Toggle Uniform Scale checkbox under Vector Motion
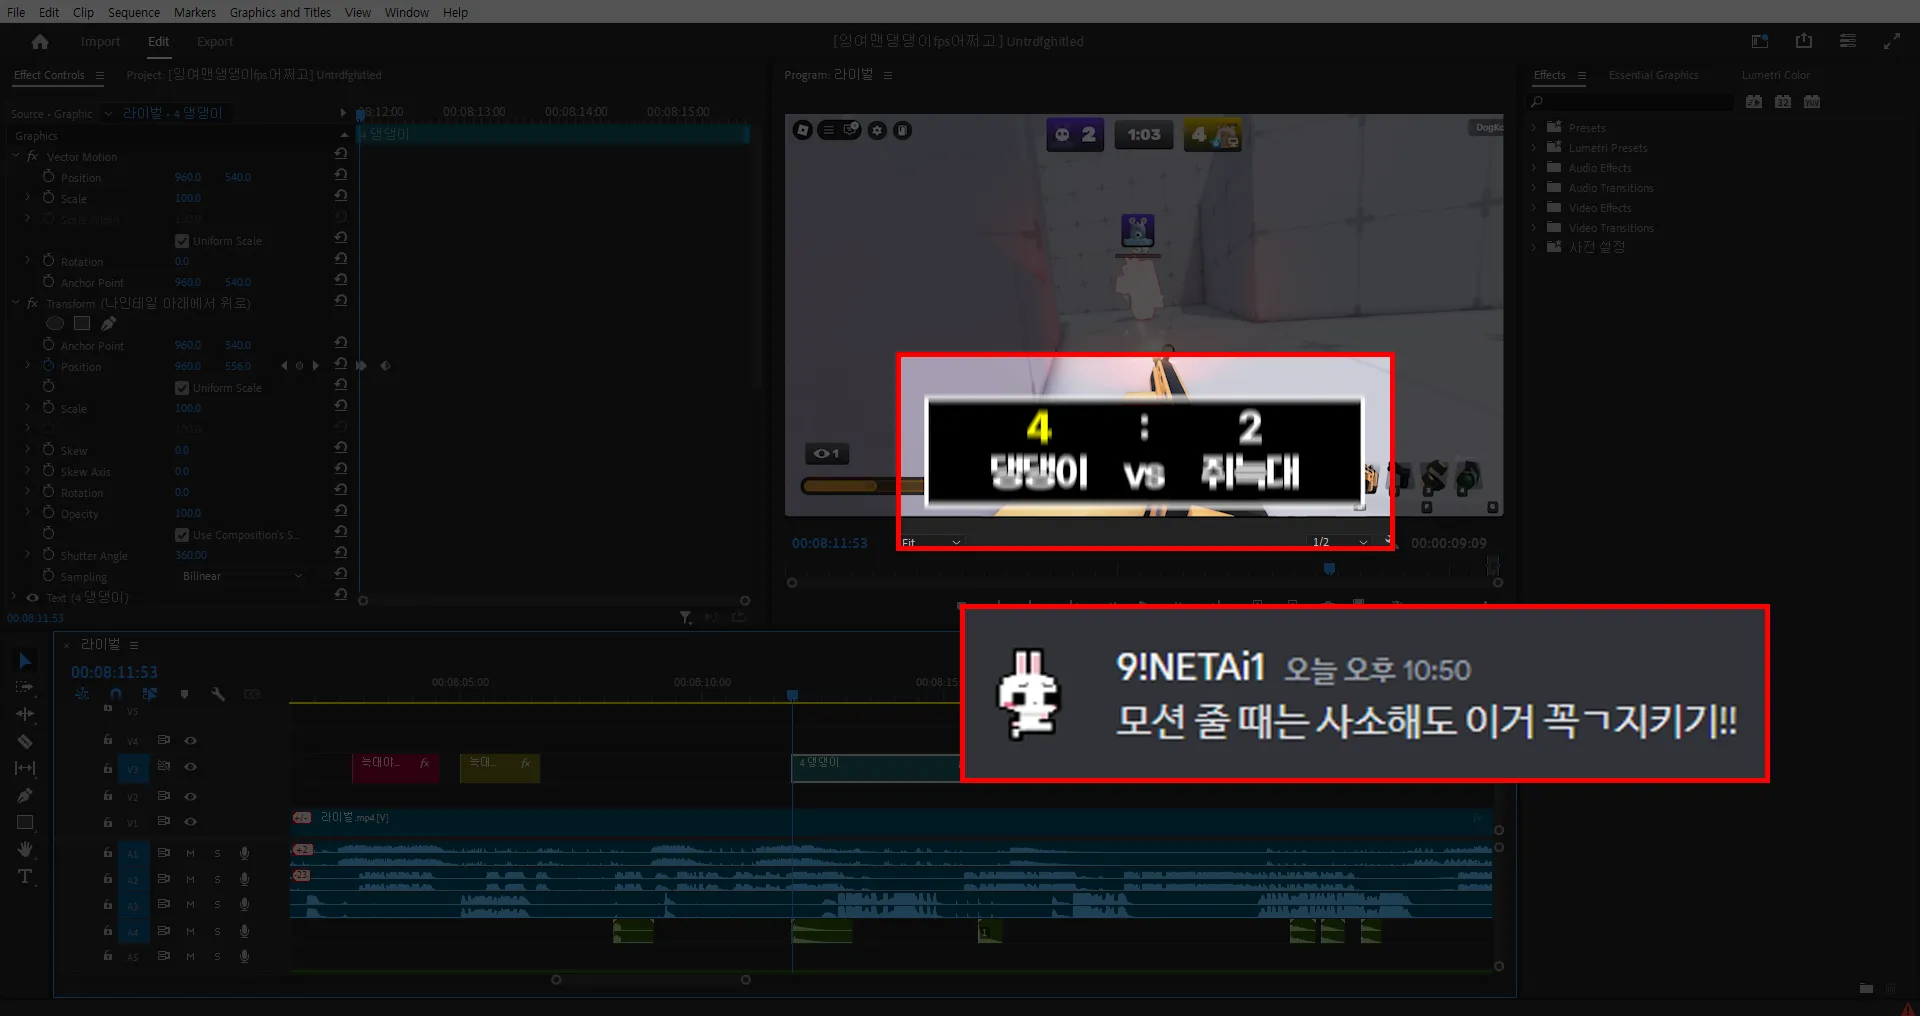Image resolution: width=1920 pixels, height=1016 pixels. point(182,241)
